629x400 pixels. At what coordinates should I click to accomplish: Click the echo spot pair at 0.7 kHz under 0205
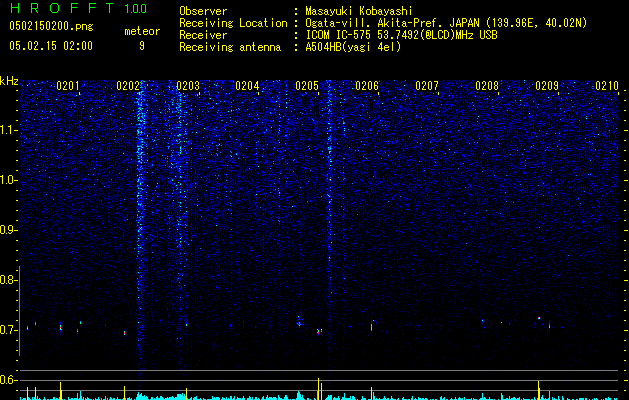(x=319, y=331)
